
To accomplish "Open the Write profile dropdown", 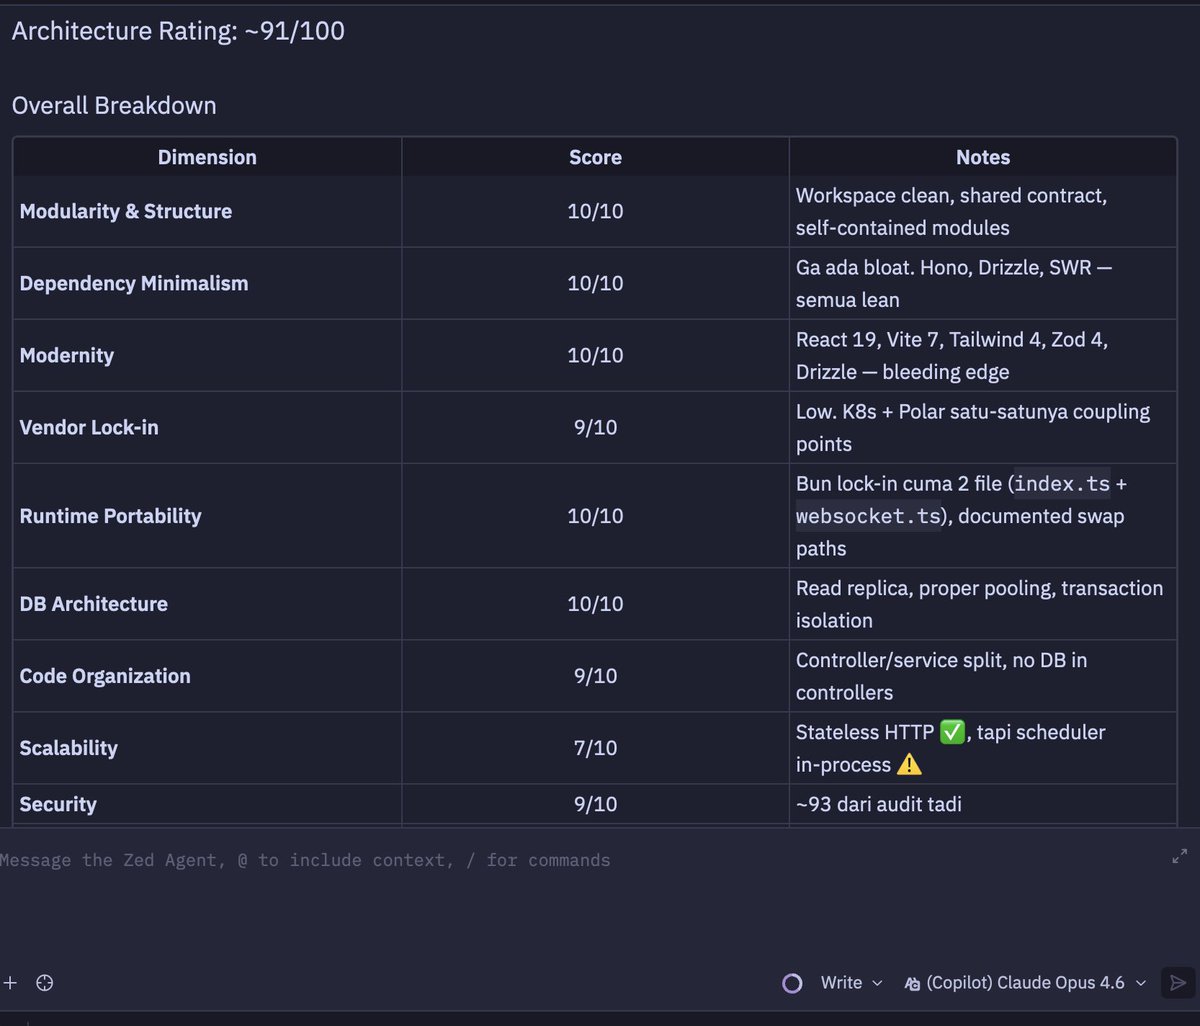I will pyautogui.click(x=852, y=983).
